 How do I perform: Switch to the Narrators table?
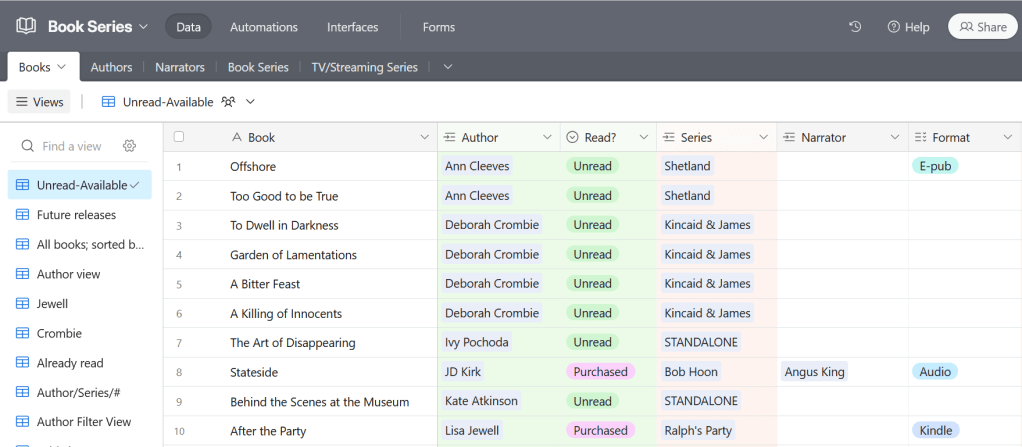coord(180,67)
